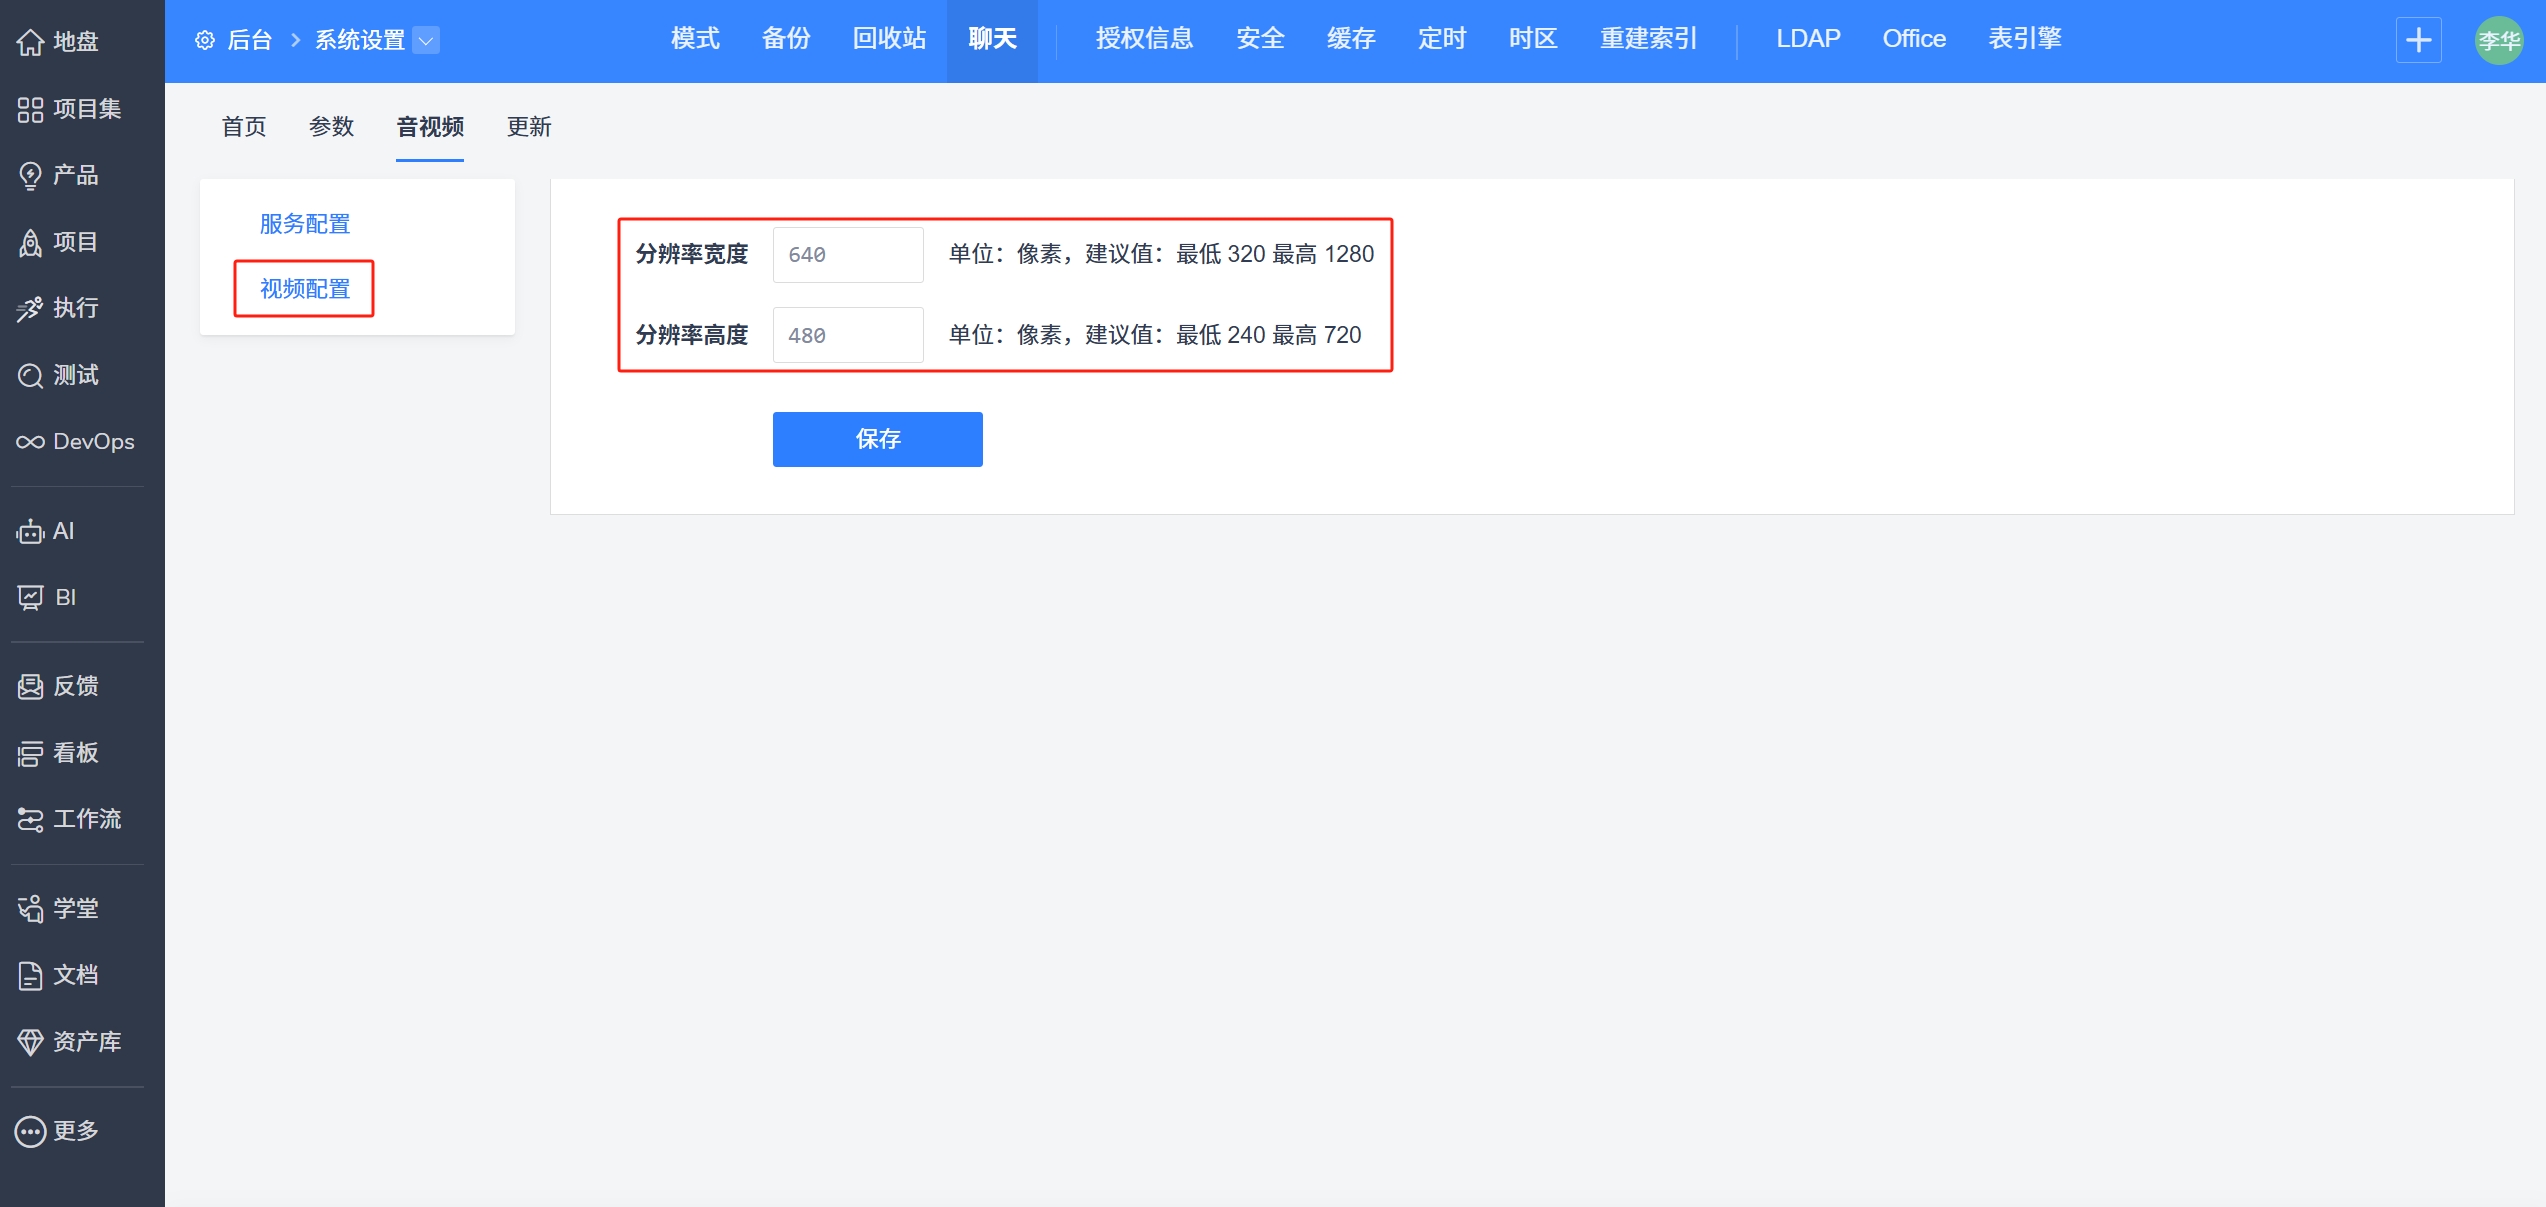The image size is (2546, 1207).
Task: Select the DevOps infinity icon
Action: 30,442
